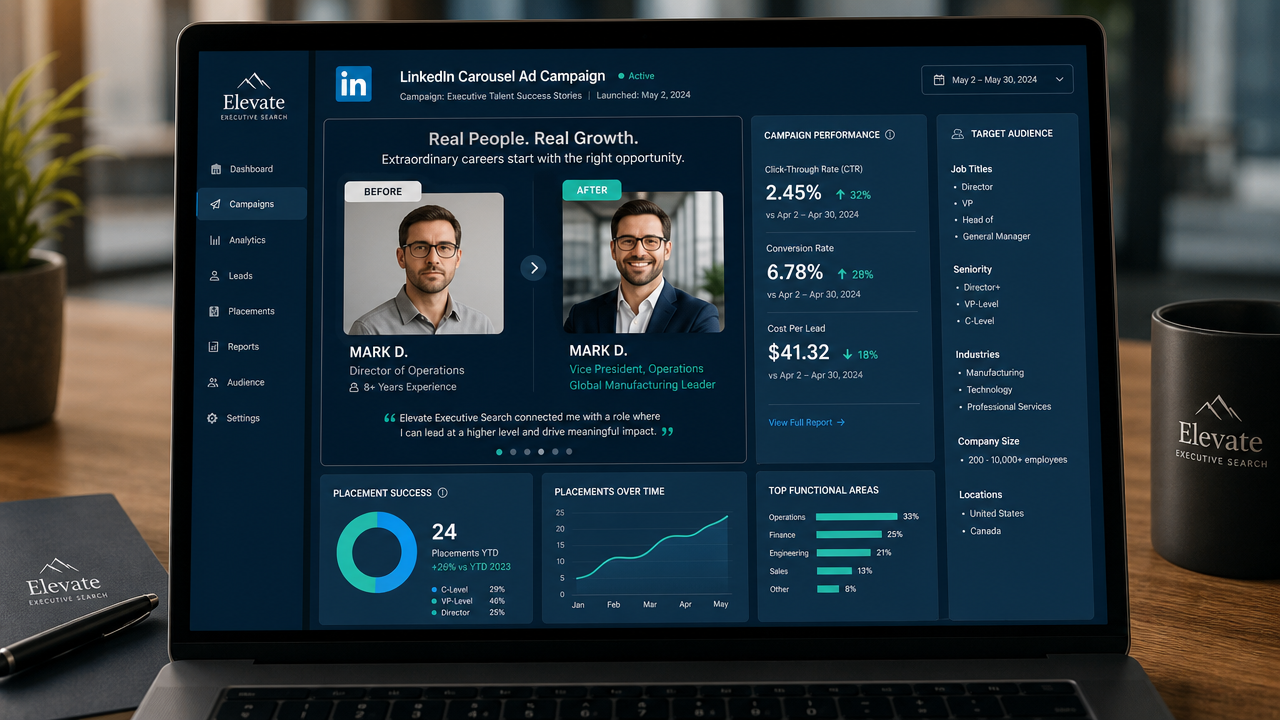
Task: Click the Conversion Rate up-arrow 28% indicator
Action: (855, 274)
